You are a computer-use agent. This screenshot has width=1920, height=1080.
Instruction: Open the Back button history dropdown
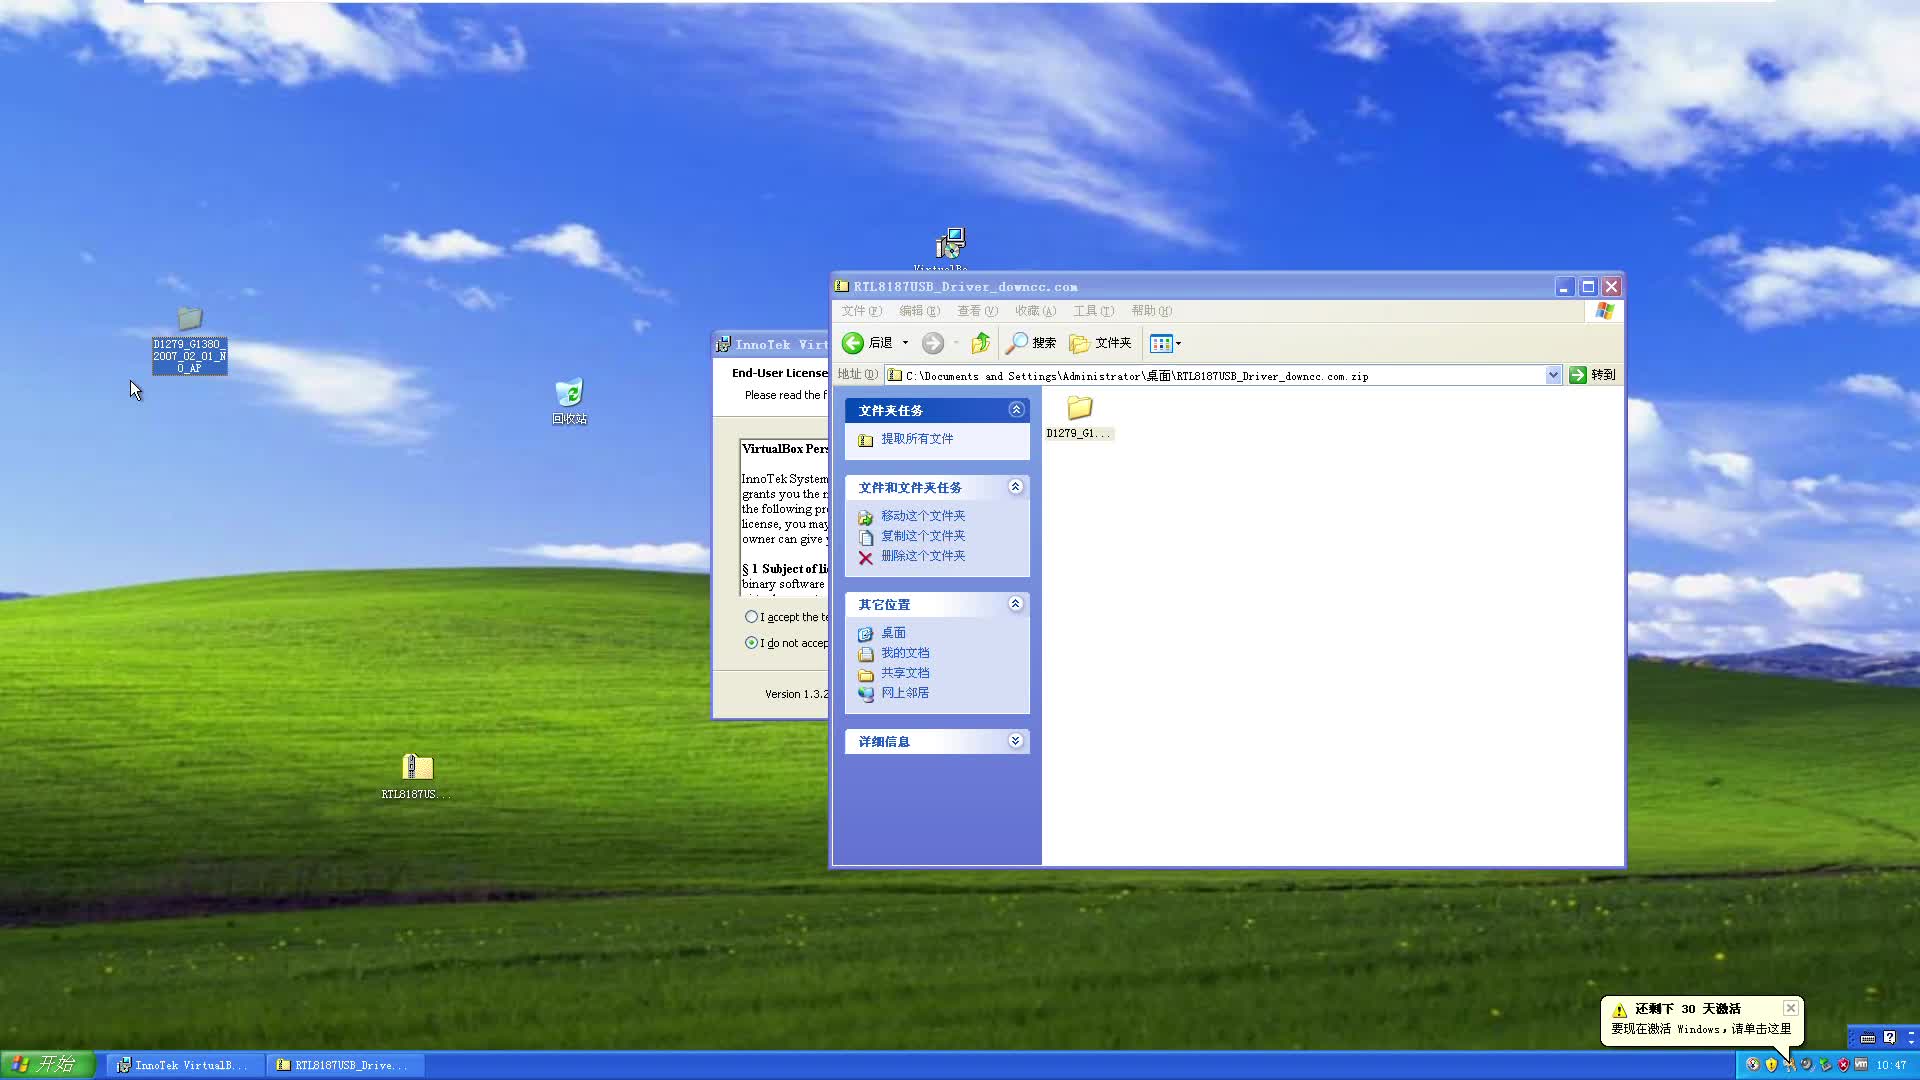[906, 343]
